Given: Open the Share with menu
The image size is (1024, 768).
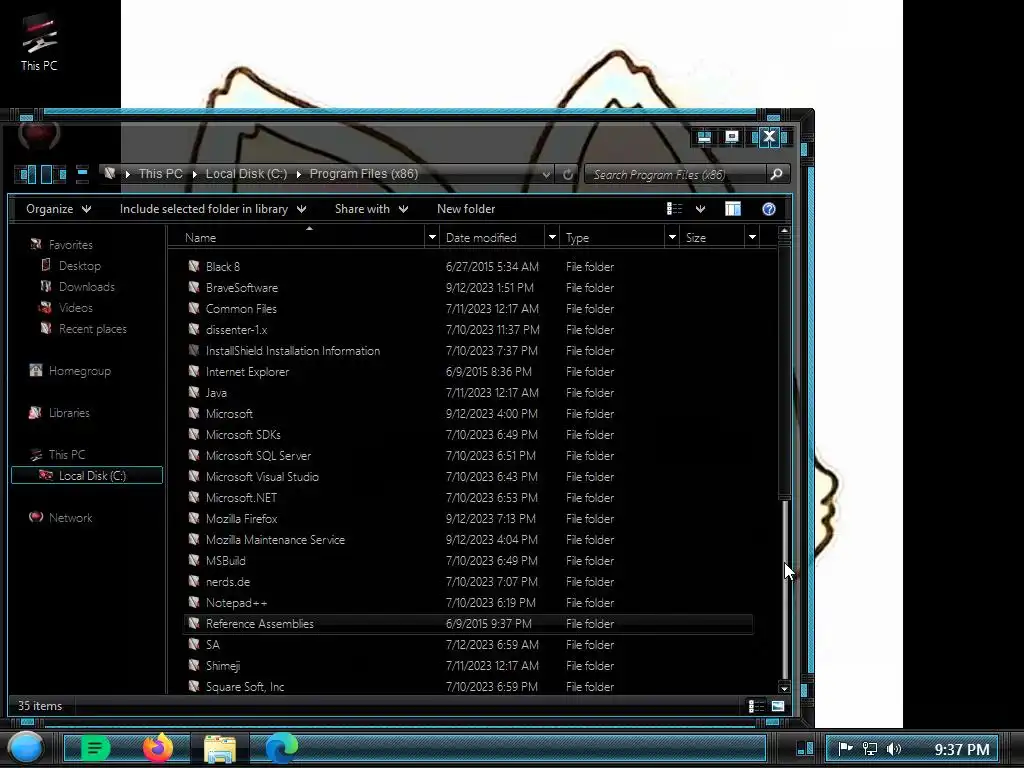Looking at the screenshot, I should 372,209.
